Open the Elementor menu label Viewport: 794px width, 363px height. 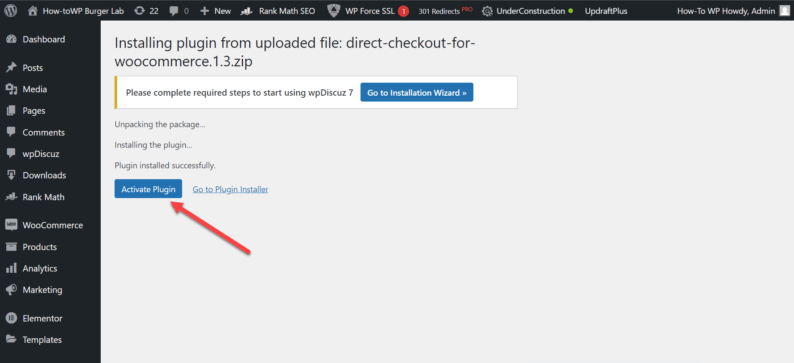(x=43, y=318)
